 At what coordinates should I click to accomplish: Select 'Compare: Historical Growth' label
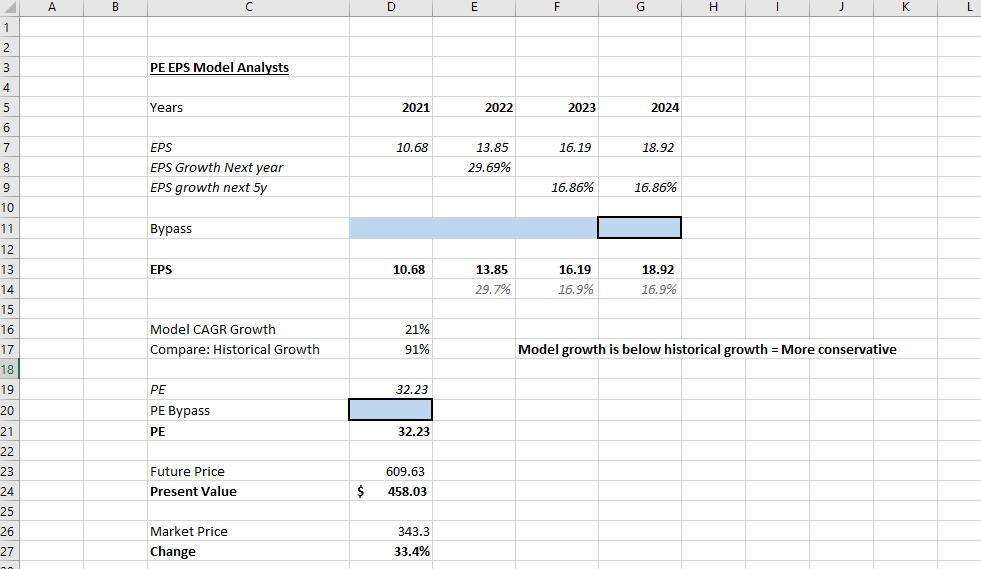pyautogui.click(x=248, y=349)
